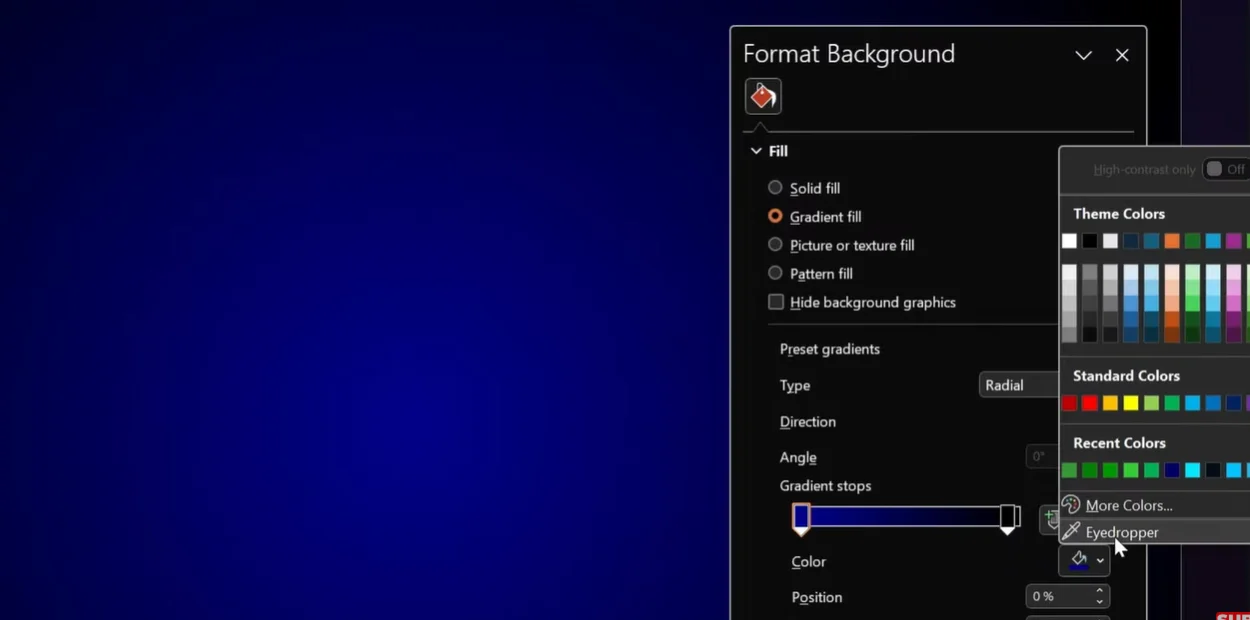Collapse the Fill section

[x=756, y=151]
